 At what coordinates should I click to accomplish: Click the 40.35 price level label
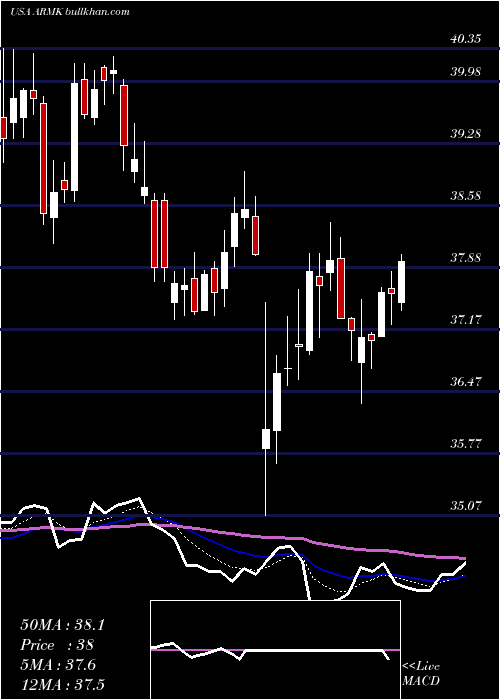(x=466, y=39)
